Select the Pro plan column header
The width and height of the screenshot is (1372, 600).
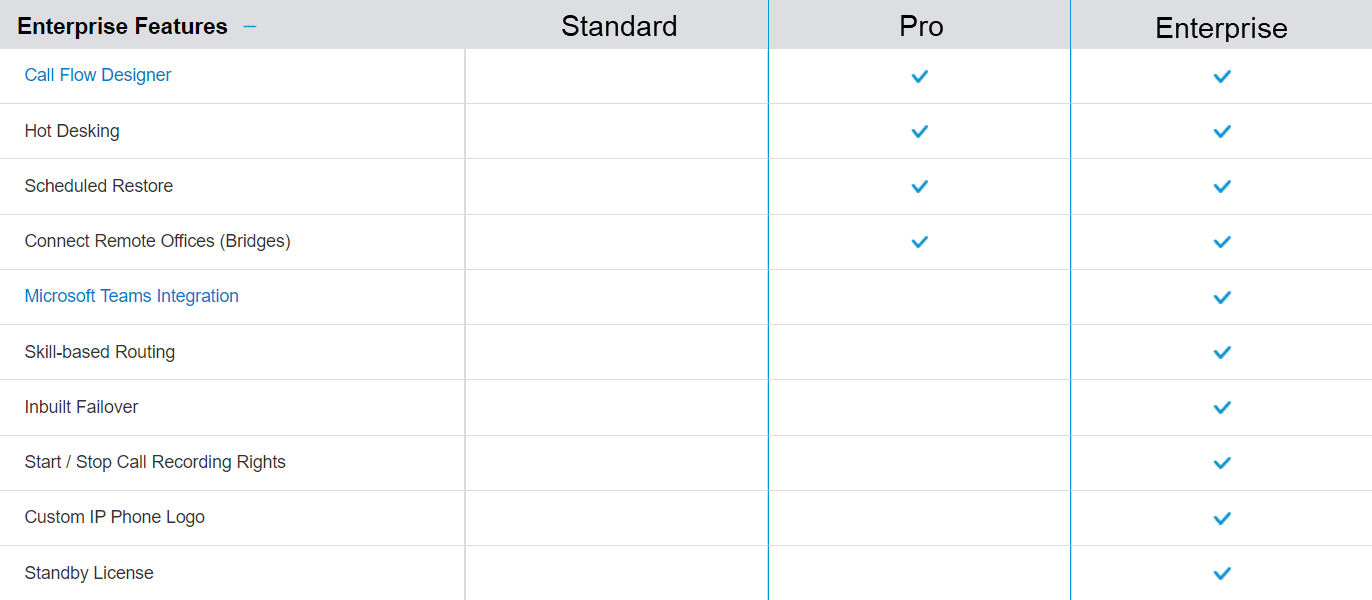point(921,26)
